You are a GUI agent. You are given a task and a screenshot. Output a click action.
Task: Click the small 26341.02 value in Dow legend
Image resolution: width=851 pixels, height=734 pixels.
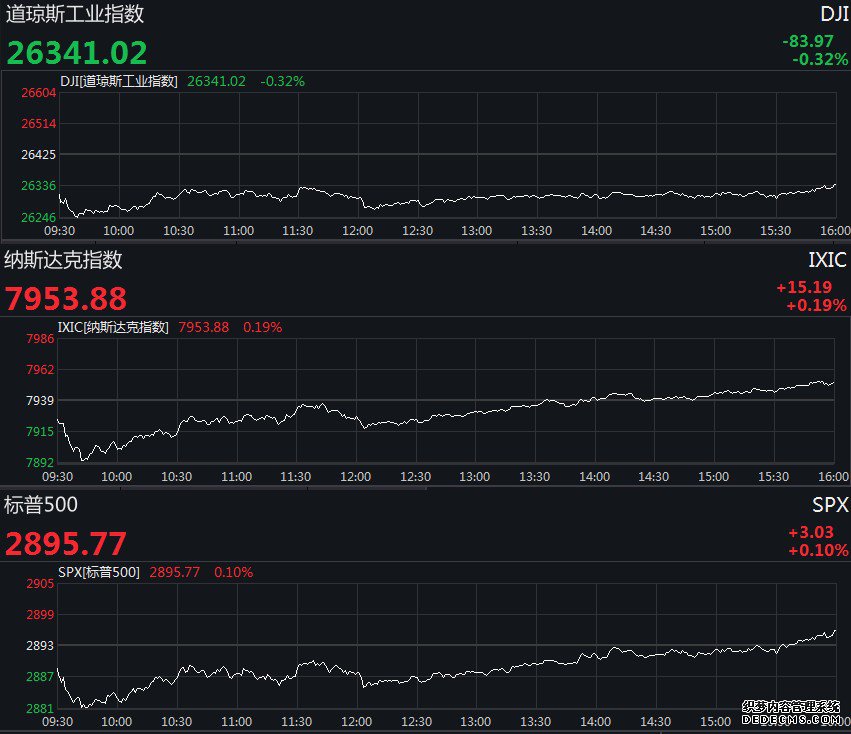click(217, 81)
